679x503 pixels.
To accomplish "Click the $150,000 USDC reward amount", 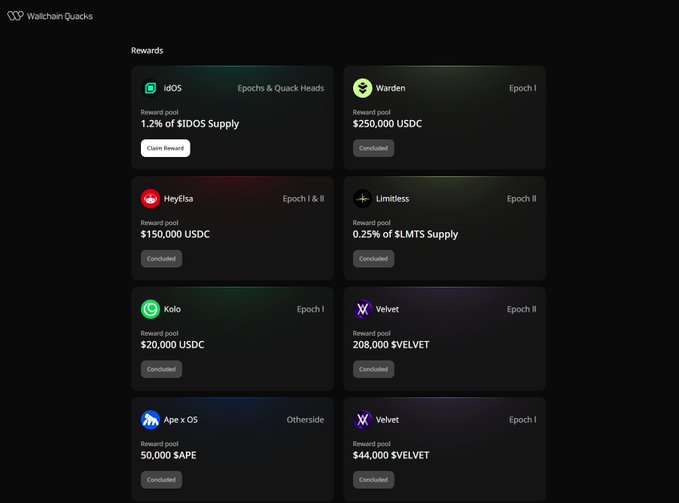I will (175, 234).
